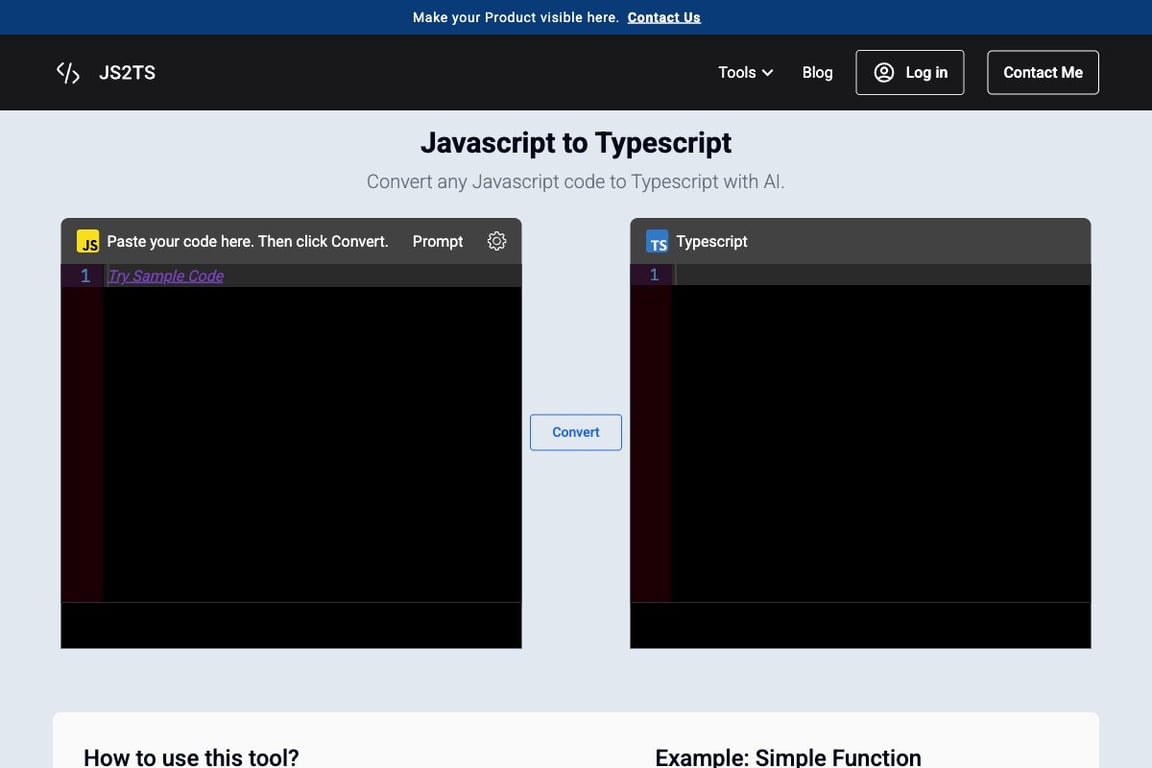Follow the Contact Us banner link
Screen dimensions: 1152x768
pyautogui.click(x=663, y=18)
